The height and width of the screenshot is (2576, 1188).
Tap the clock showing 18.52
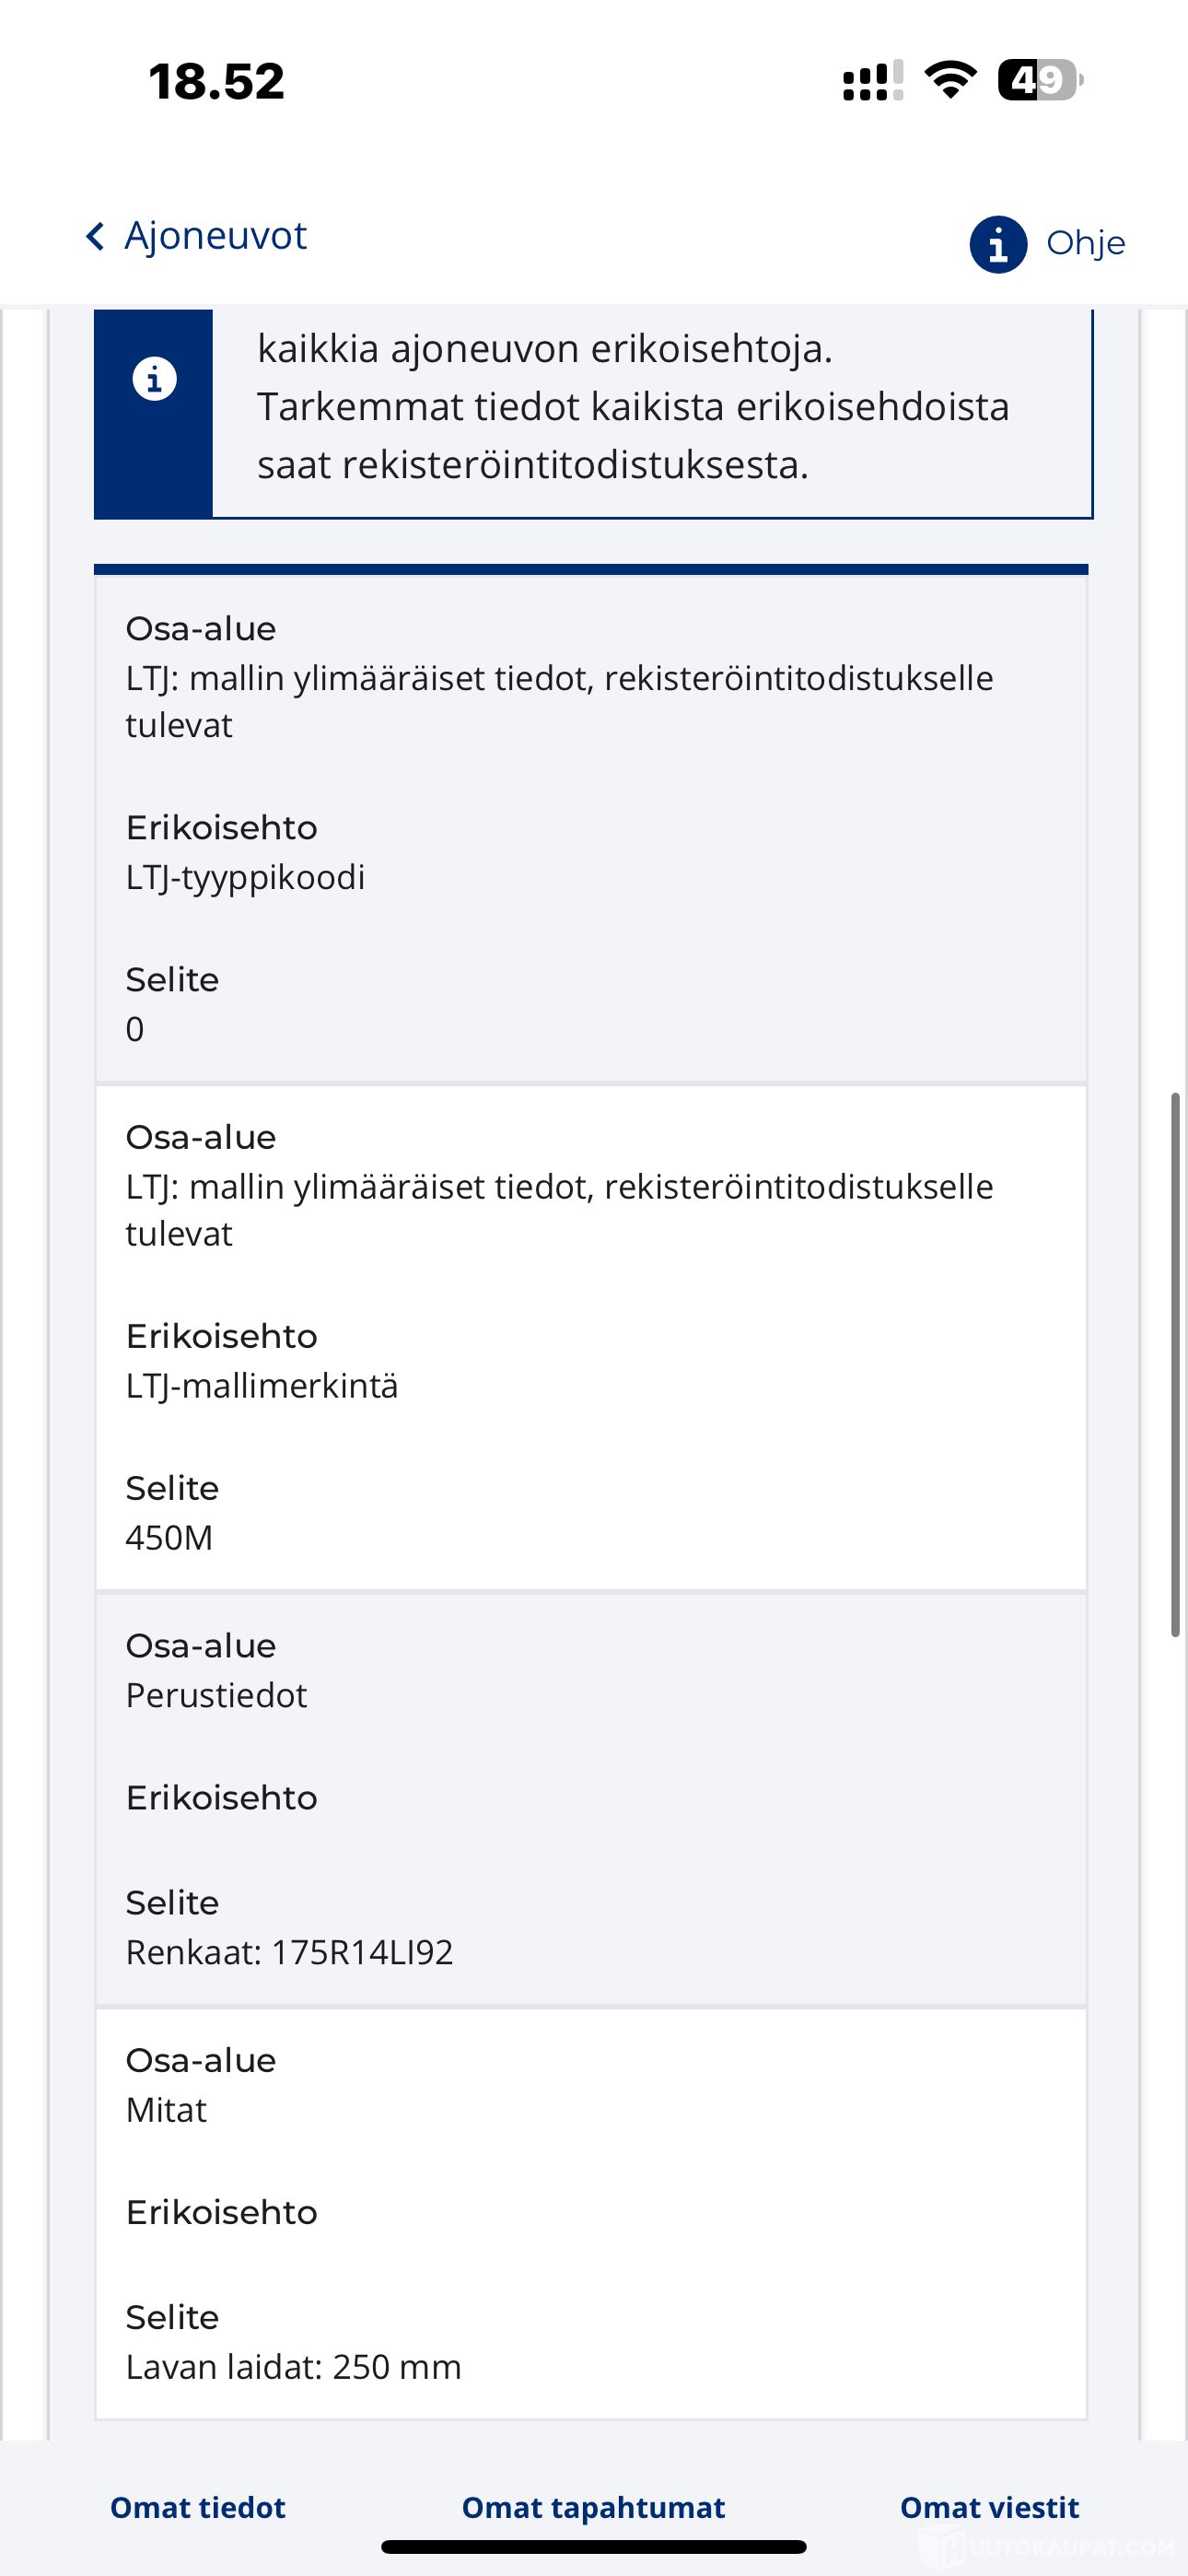(216, 81)
